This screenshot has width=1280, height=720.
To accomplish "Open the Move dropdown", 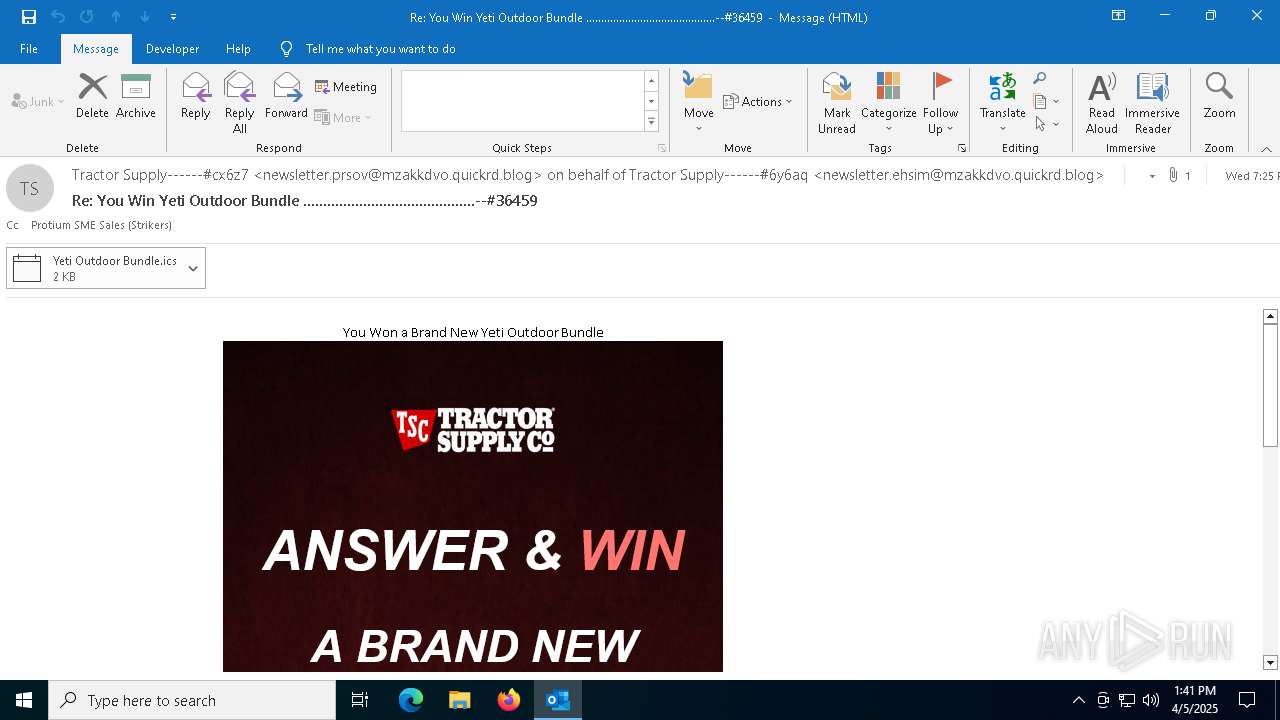I will [699, 103].
